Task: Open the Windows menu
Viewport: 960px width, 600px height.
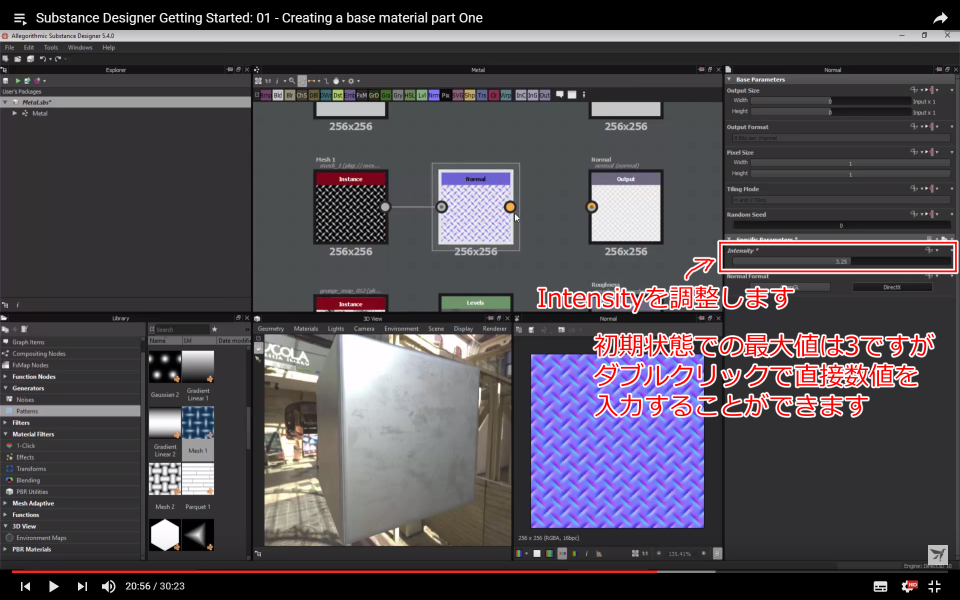Action: (80, 47)
